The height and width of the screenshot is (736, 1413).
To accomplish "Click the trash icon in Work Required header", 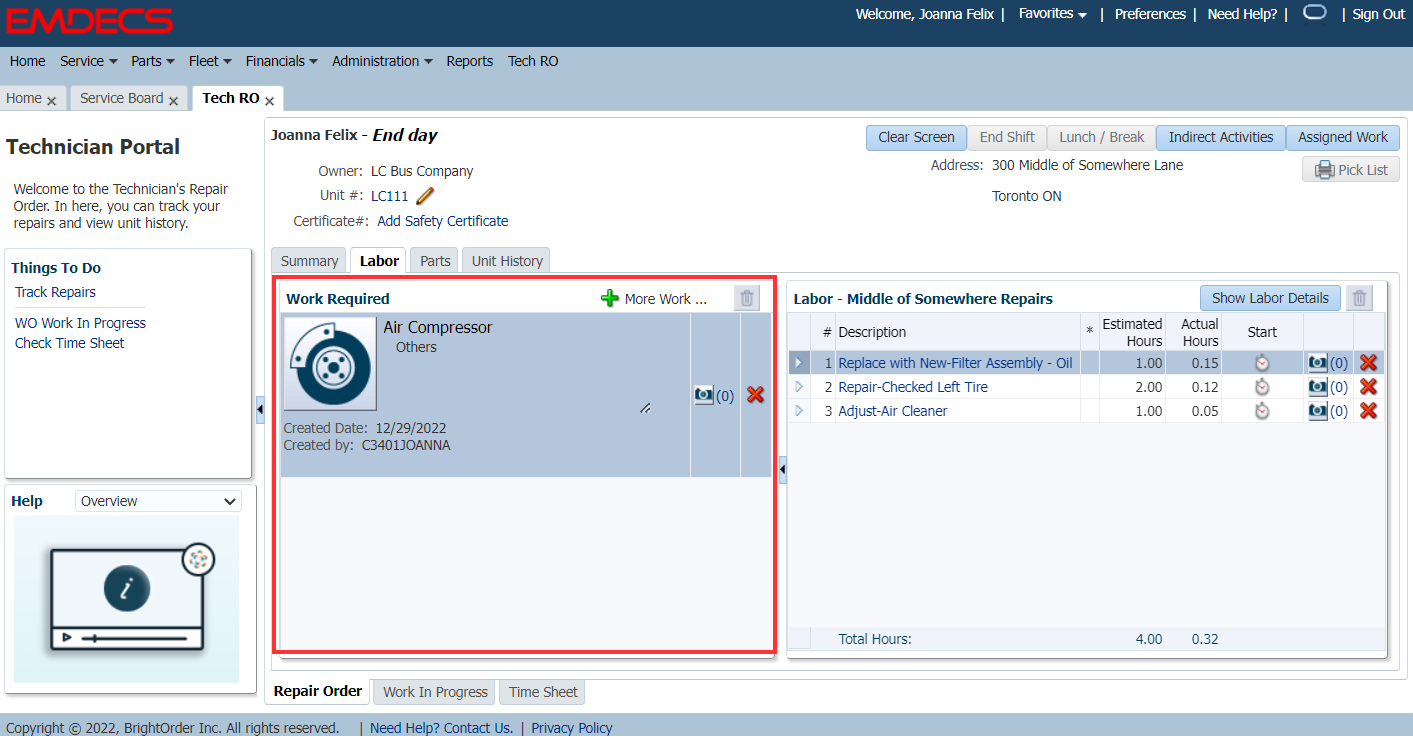I will point(746,298).
